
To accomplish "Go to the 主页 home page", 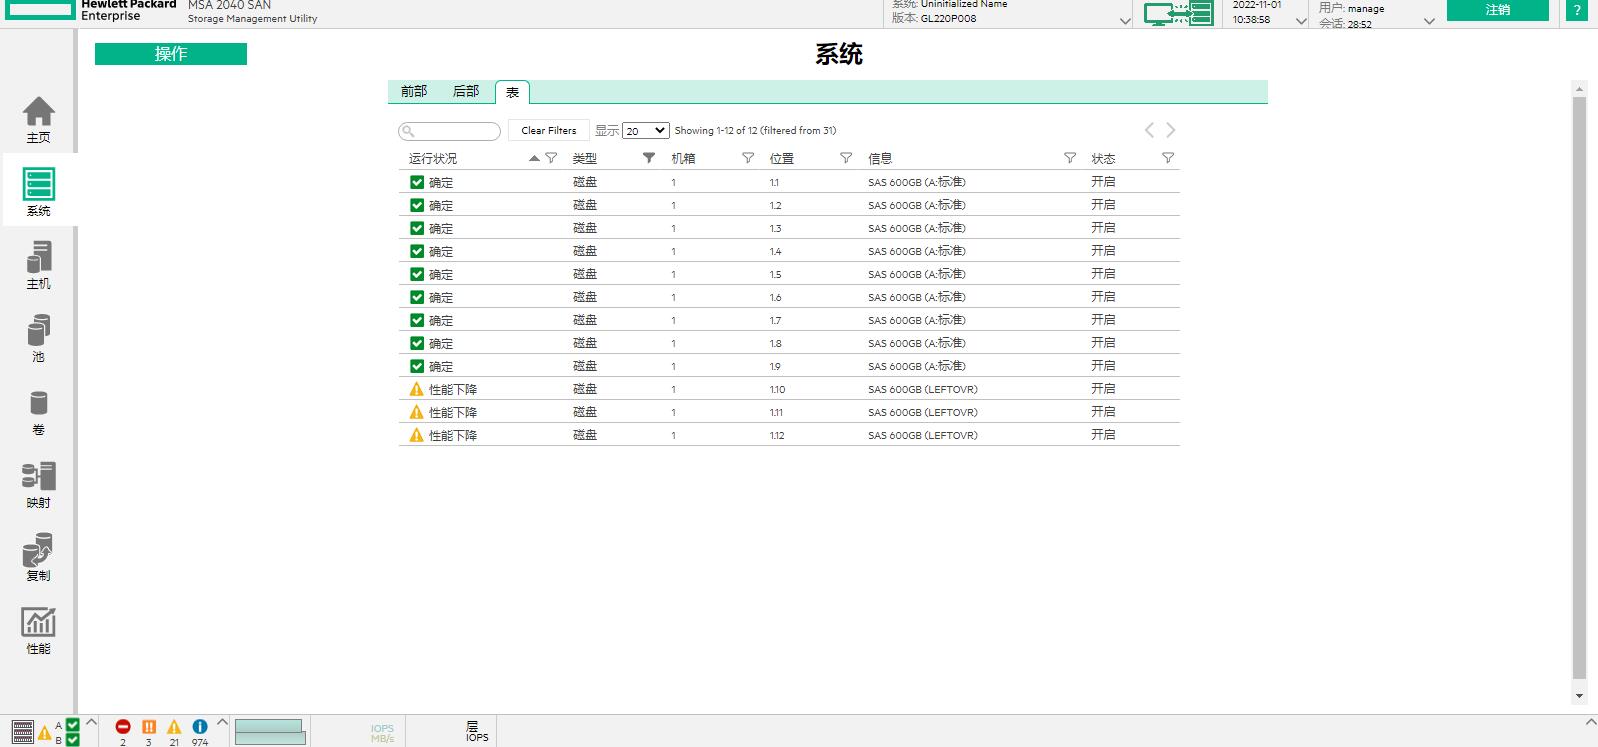I will 38,120.
